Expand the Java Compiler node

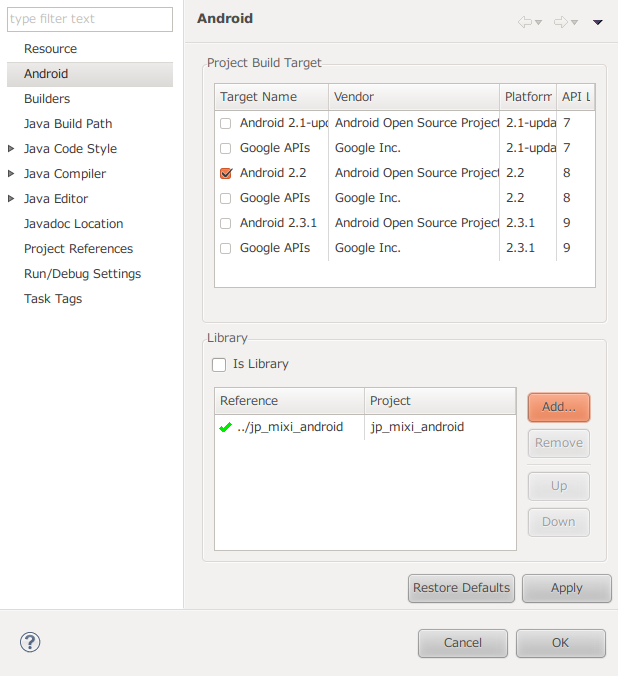pyautogui.click(x=11, y=174)
